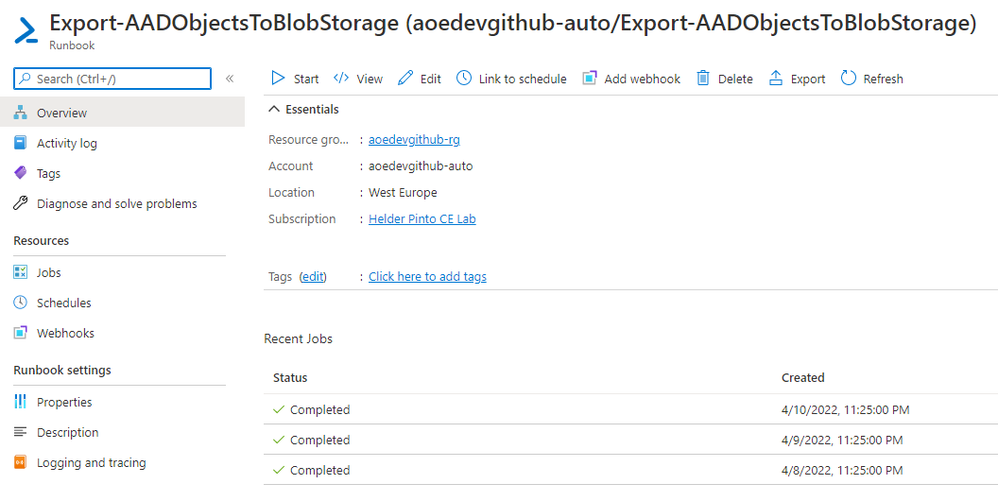
Task: Click the Status column header
Action: click(290, 377)
